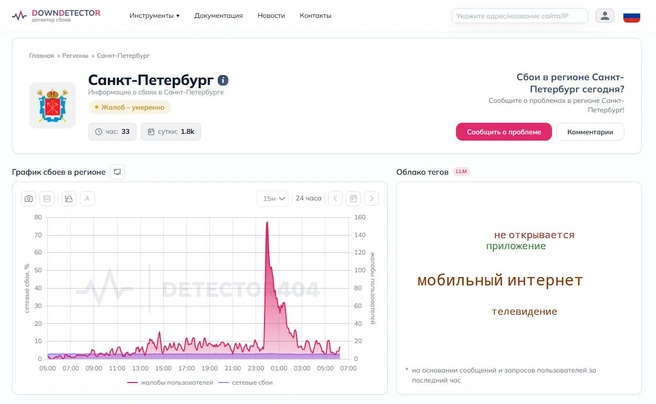Click the data table icon in chart toolbar
This screenshot has height=404, width=656.
point(47,199)
